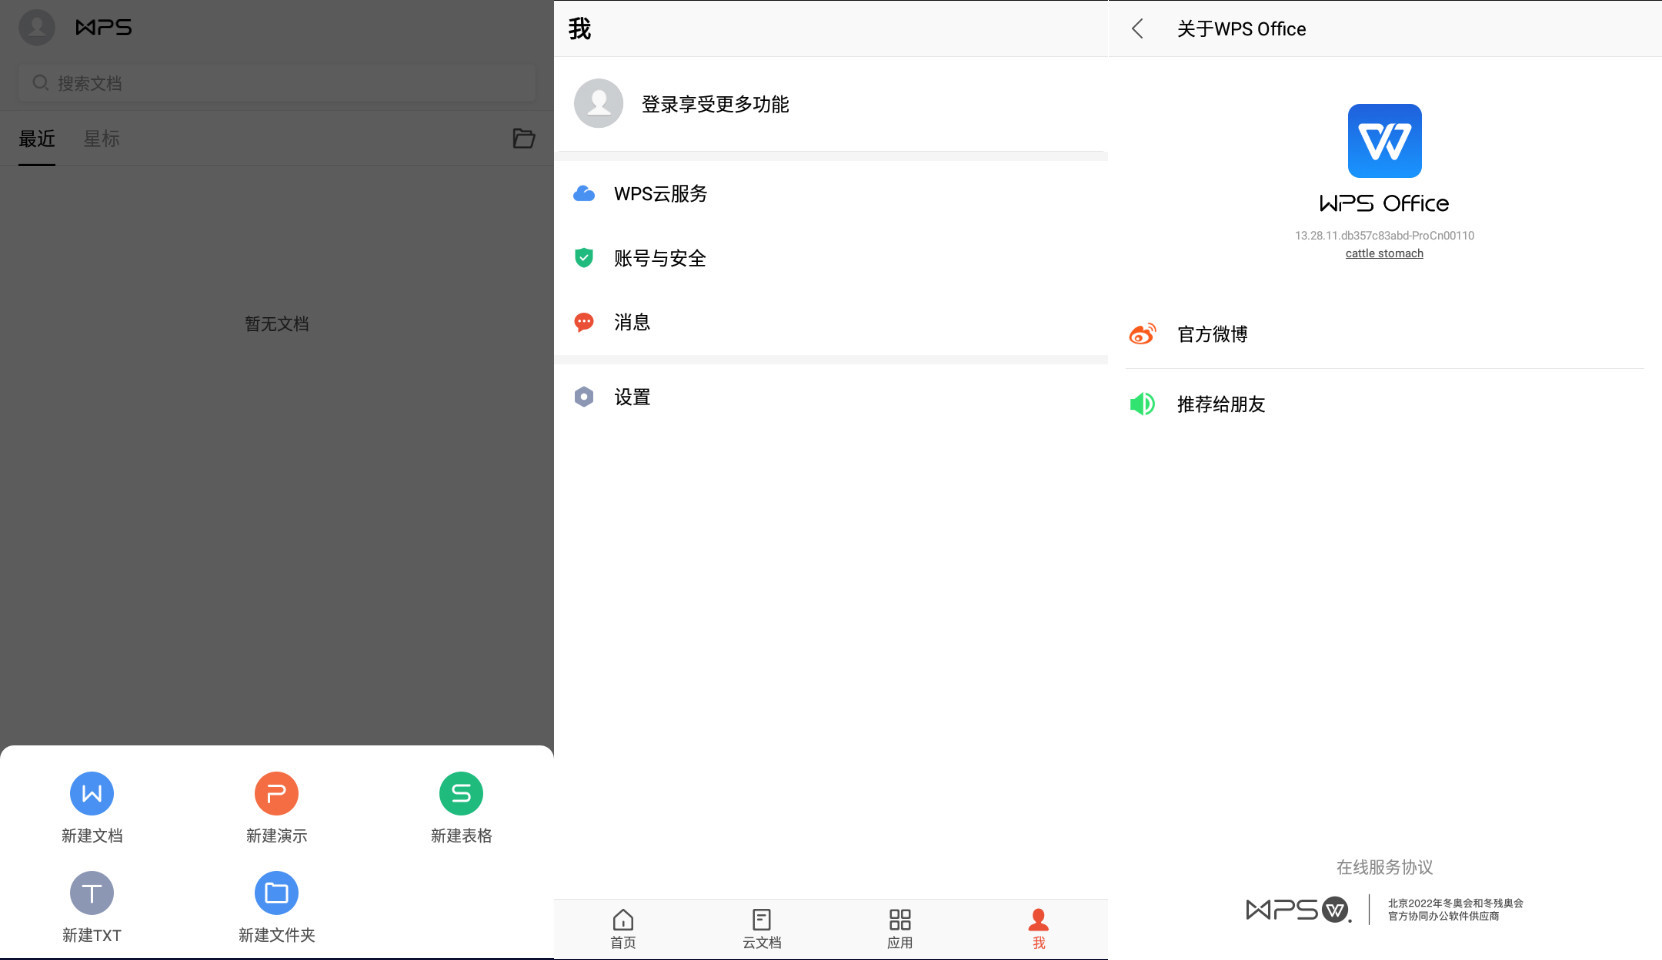Switch to the 星标 starred tab
The height and width of the screenshot is (960, 1662).
coord(102,139)
